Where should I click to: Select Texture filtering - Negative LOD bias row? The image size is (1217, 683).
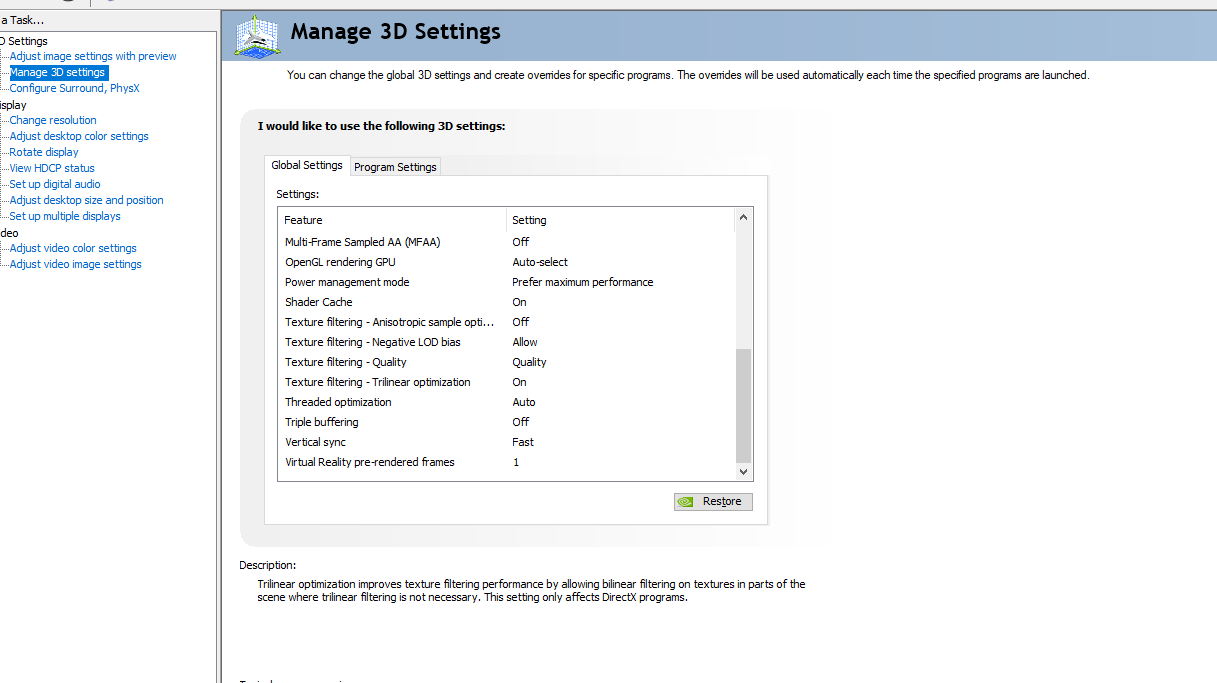[506, 342]
